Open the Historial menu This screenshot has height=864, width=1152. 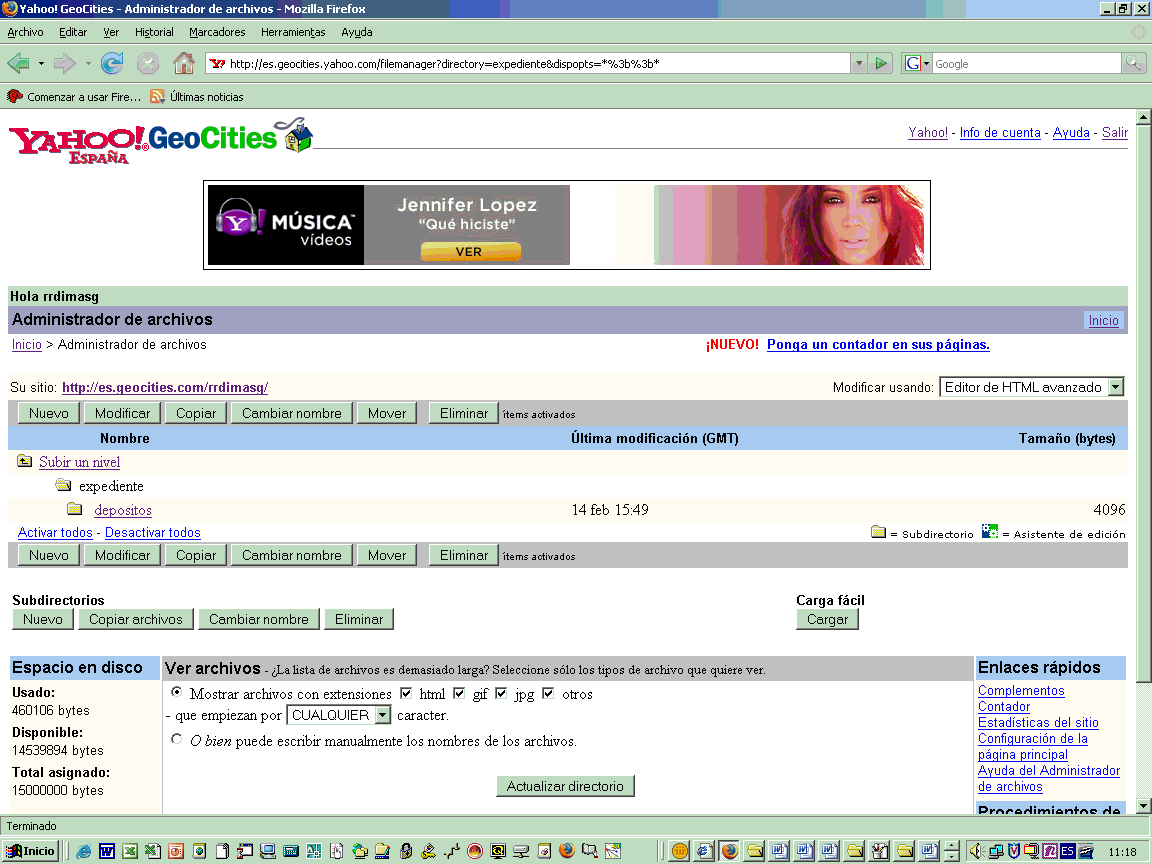(154, 32)
